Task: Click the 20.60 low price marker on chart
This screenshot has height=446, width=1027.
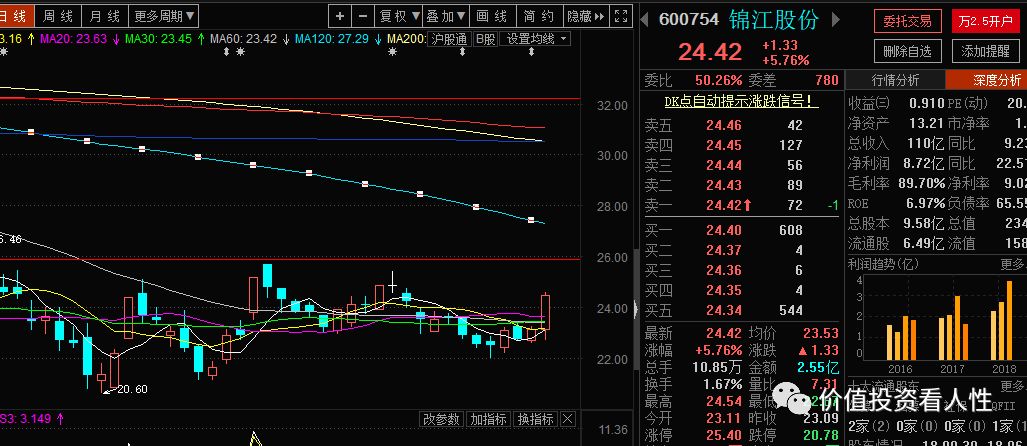Action: 132,389
